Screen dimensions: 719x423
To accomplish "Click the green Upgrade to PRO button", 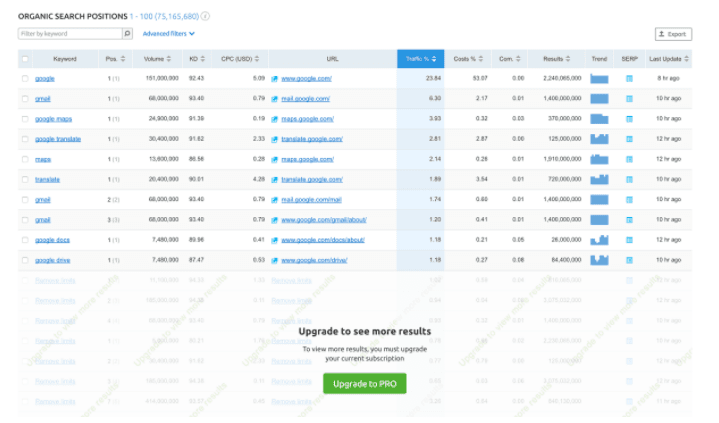I will coord(365,384).
